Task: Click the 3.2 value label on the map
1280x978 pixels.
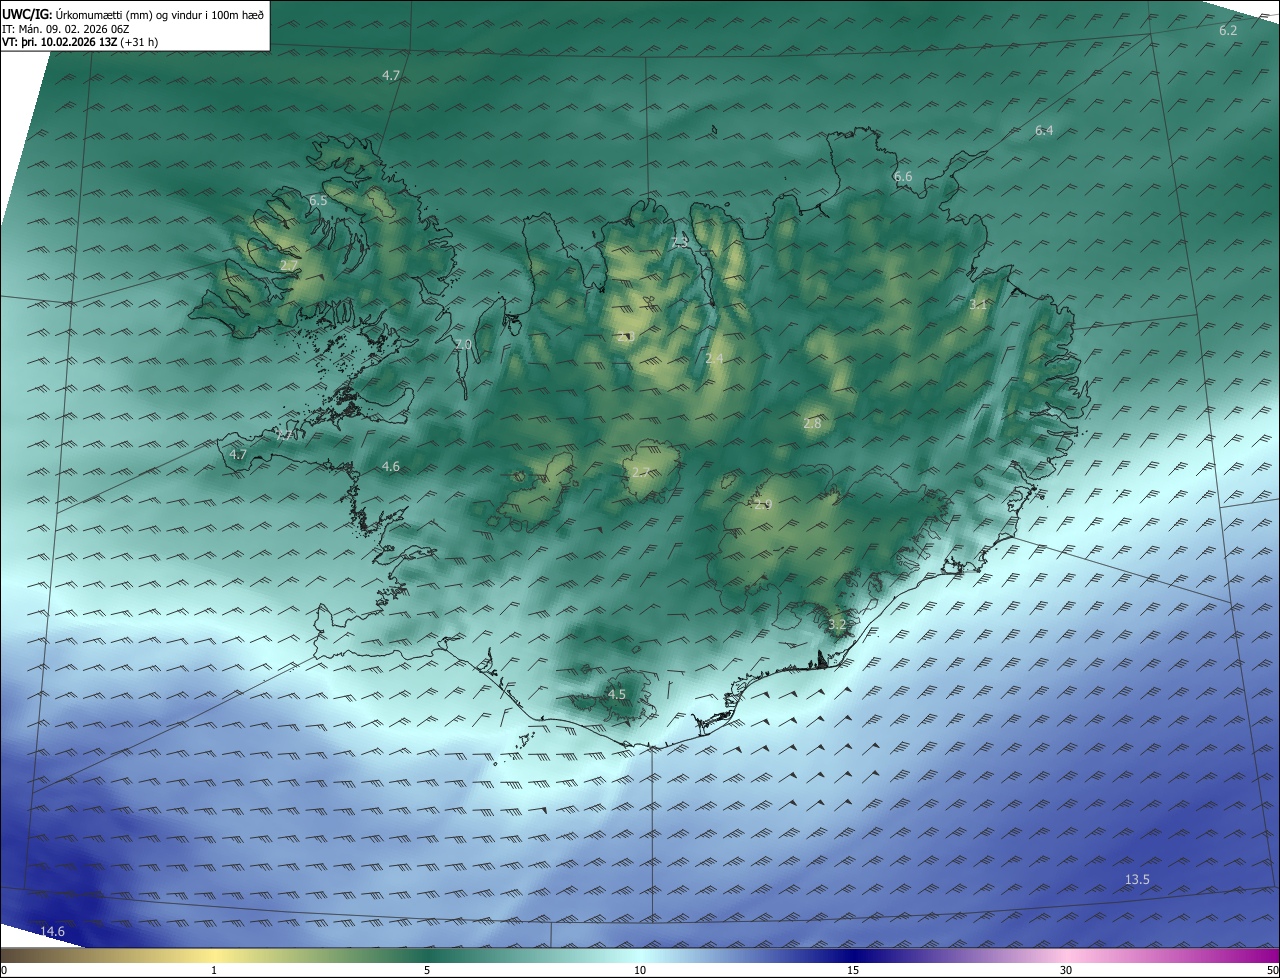Action: click(x=837, y=625)
